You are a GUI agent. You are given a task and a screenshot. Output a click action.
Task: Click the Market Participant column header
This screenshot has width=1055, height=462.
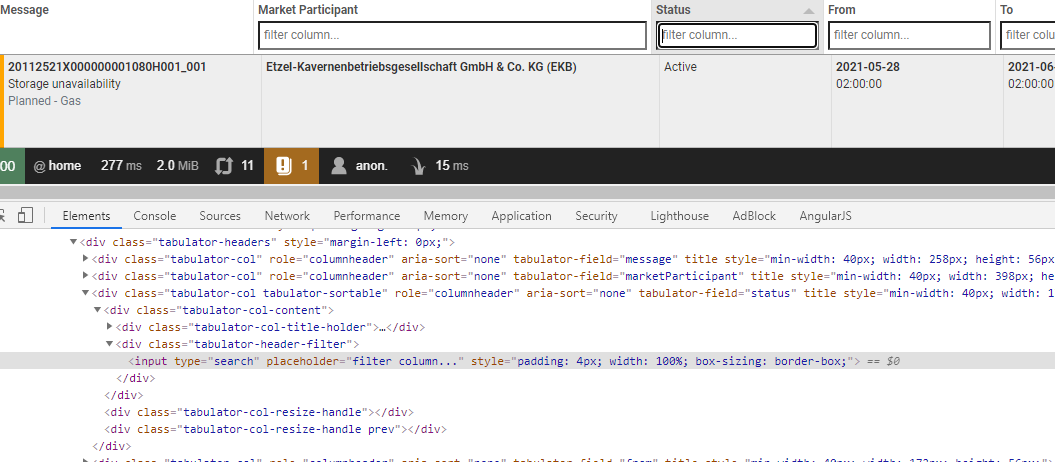pos(308,10)
